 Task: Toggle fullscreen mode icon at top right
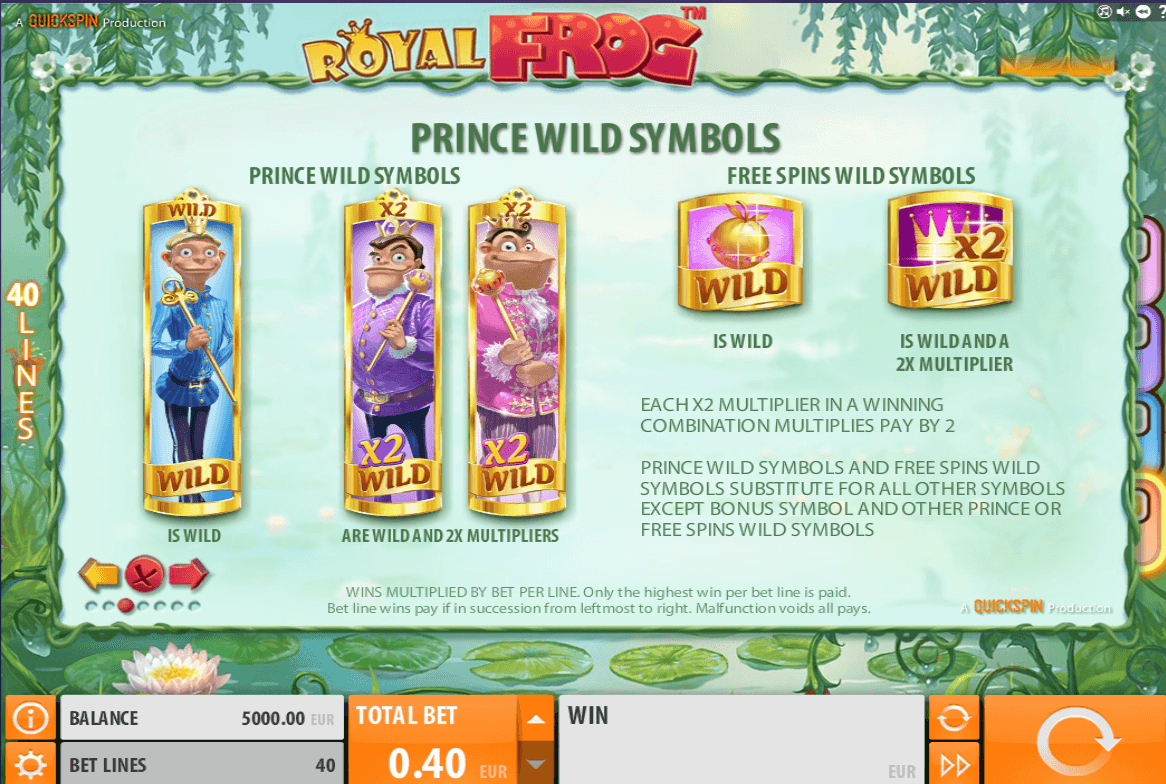1104,11
